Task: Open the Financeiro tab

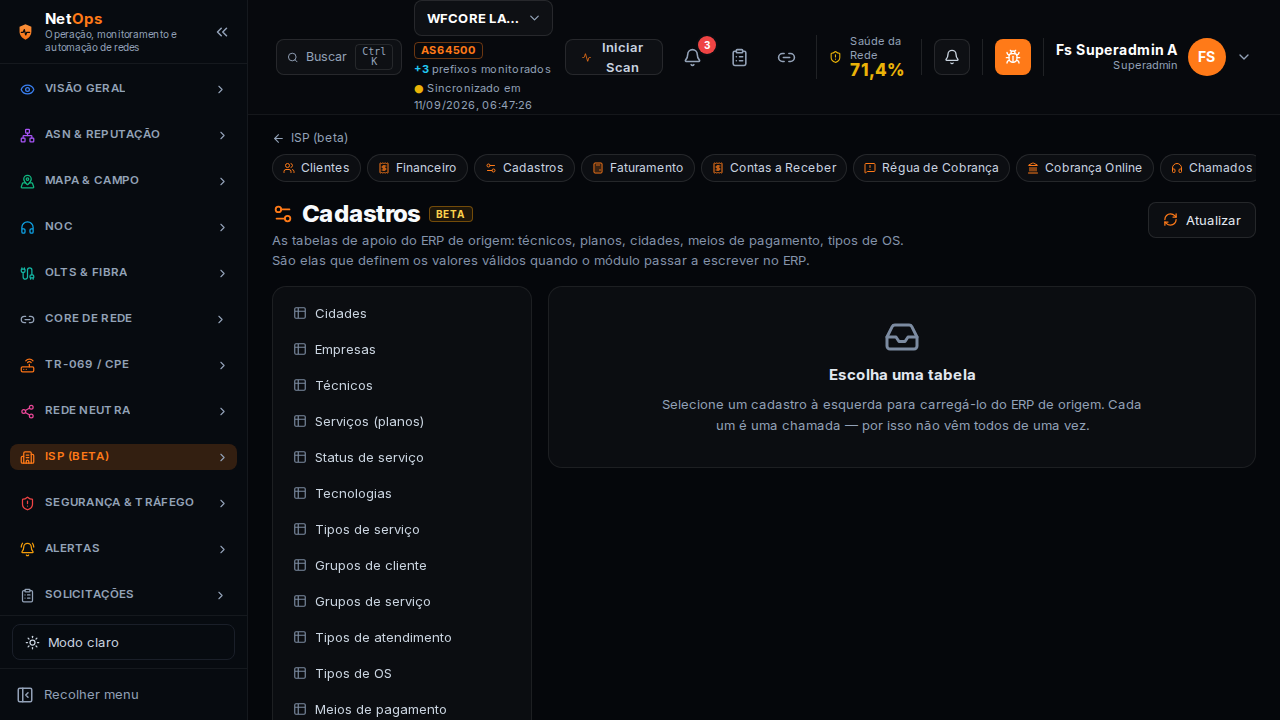Action: (x=417, y=168)
